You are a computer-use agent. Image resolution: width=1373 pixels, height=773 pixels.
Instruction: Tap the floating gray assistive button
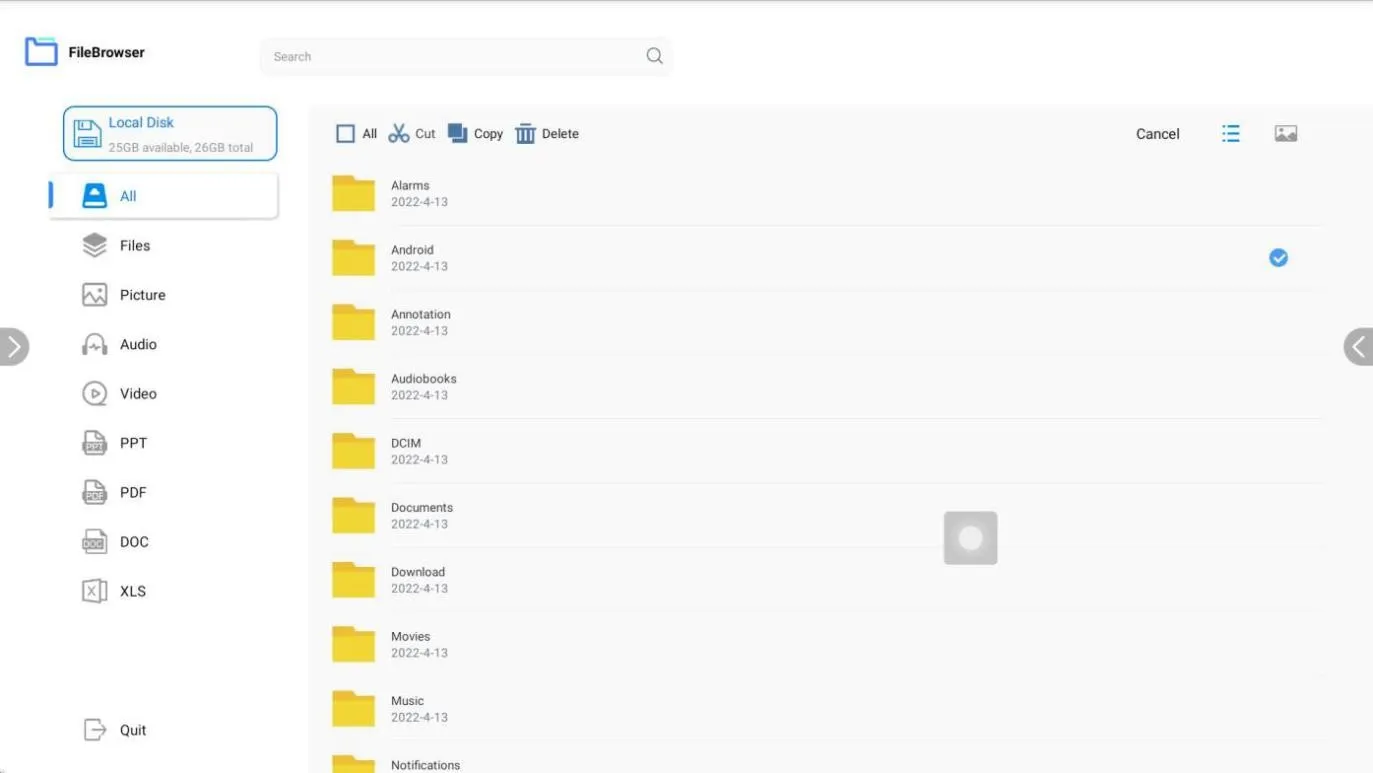tap(970, 538)
